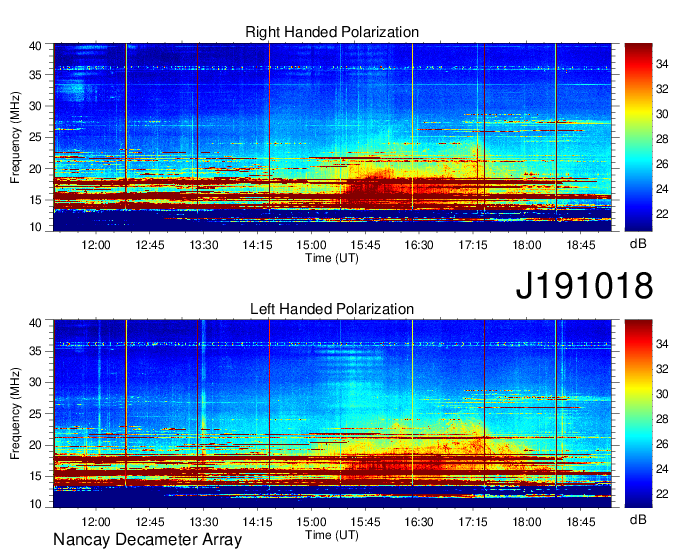Click the 34 dB tick on Right Handed color bar

click(662, 65)
